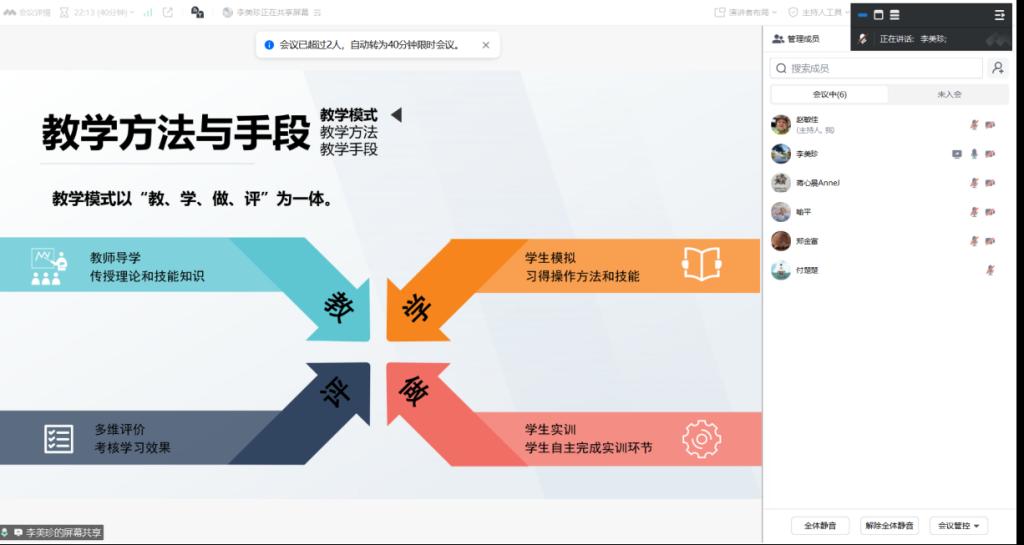Click the 搜索成员 search field
This screenshot has height=545, width=1024.
click(x=876, y=68)
